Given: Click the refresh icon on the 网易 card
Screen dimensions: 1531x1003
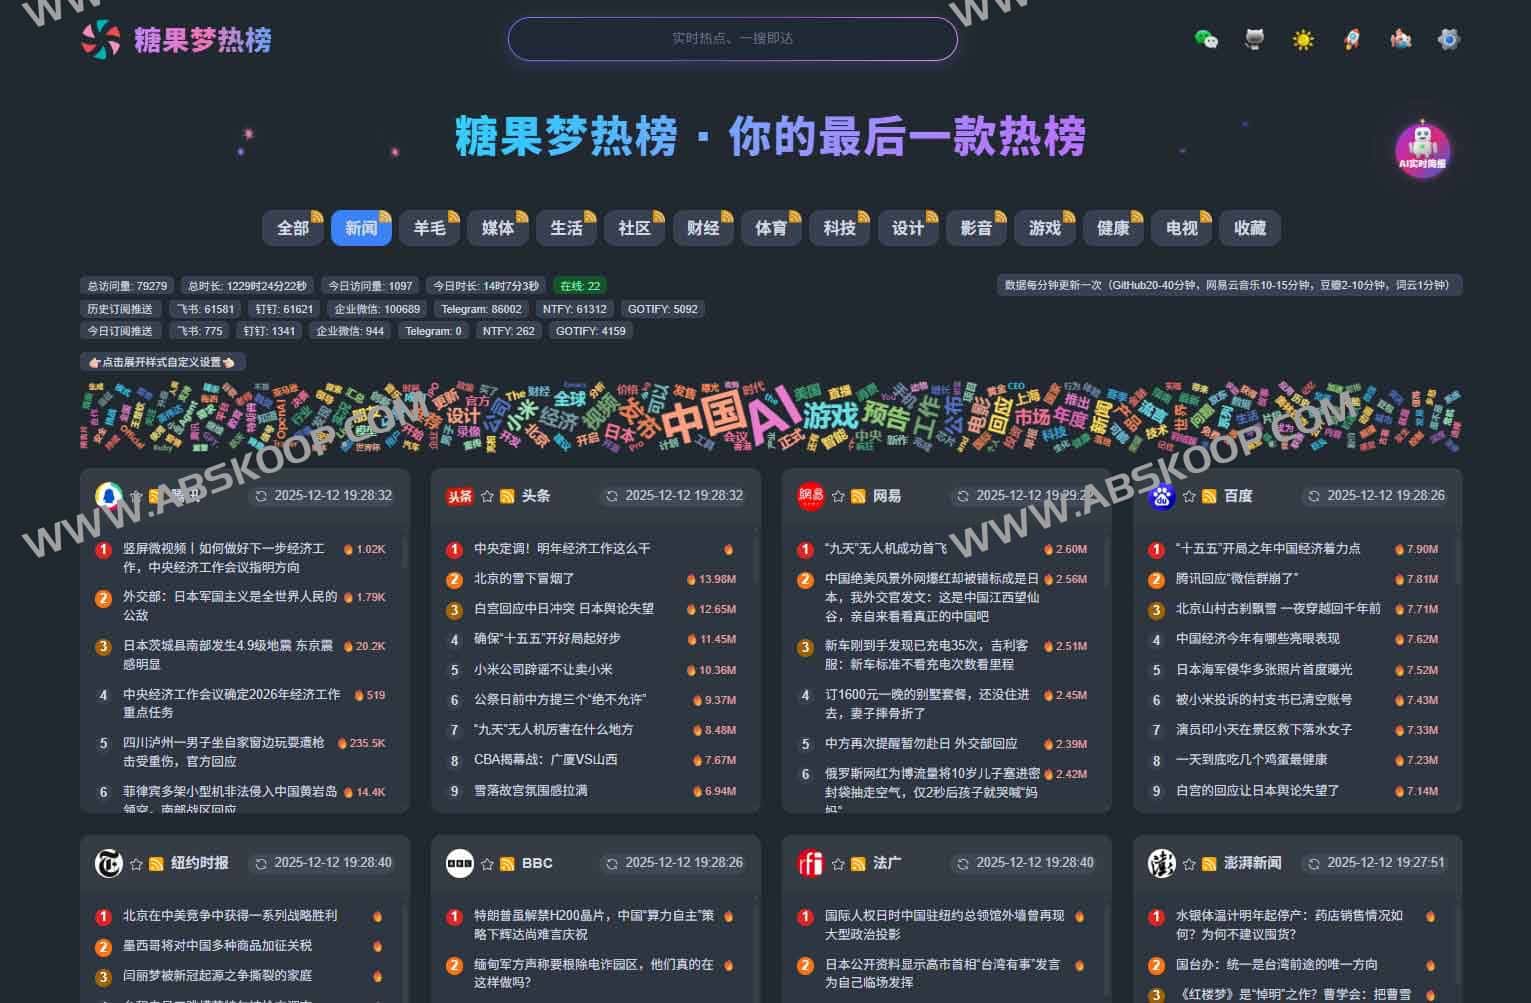Looking at the screenshot, I should [x=961, y=495].
